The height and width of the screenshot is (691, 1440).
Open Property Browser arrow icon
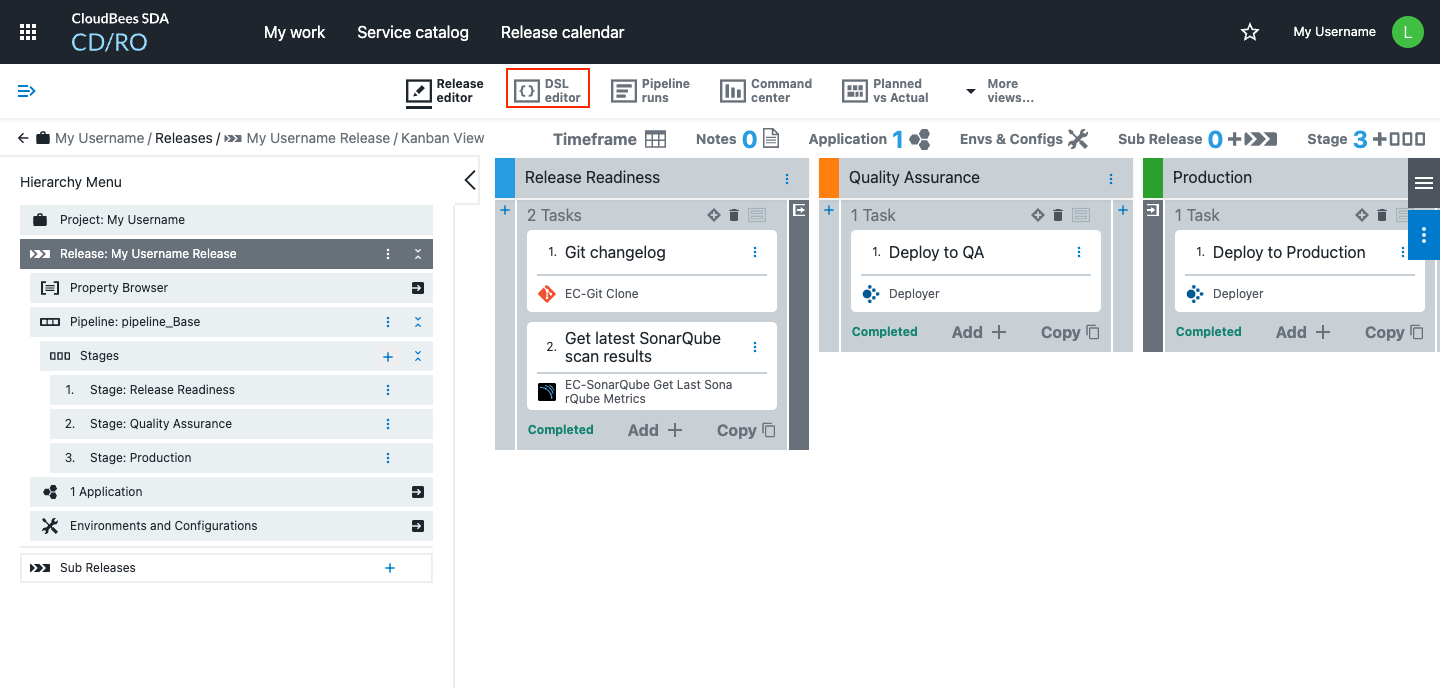tap(418, 288)
